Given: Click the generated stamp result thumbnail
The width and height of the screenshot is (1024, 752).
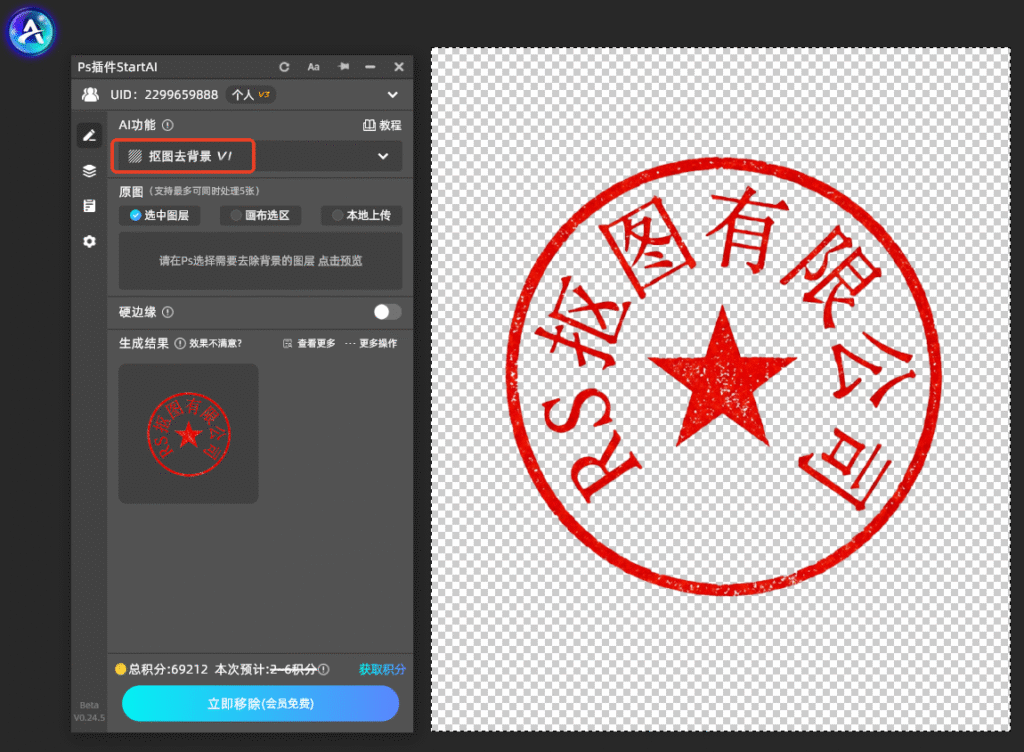Looking at the screenshot, I should (188, 433).
